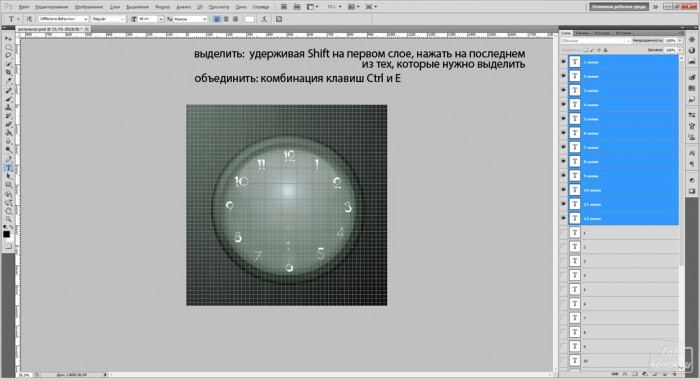Hide the '12 копия' layer

[563, 218]
